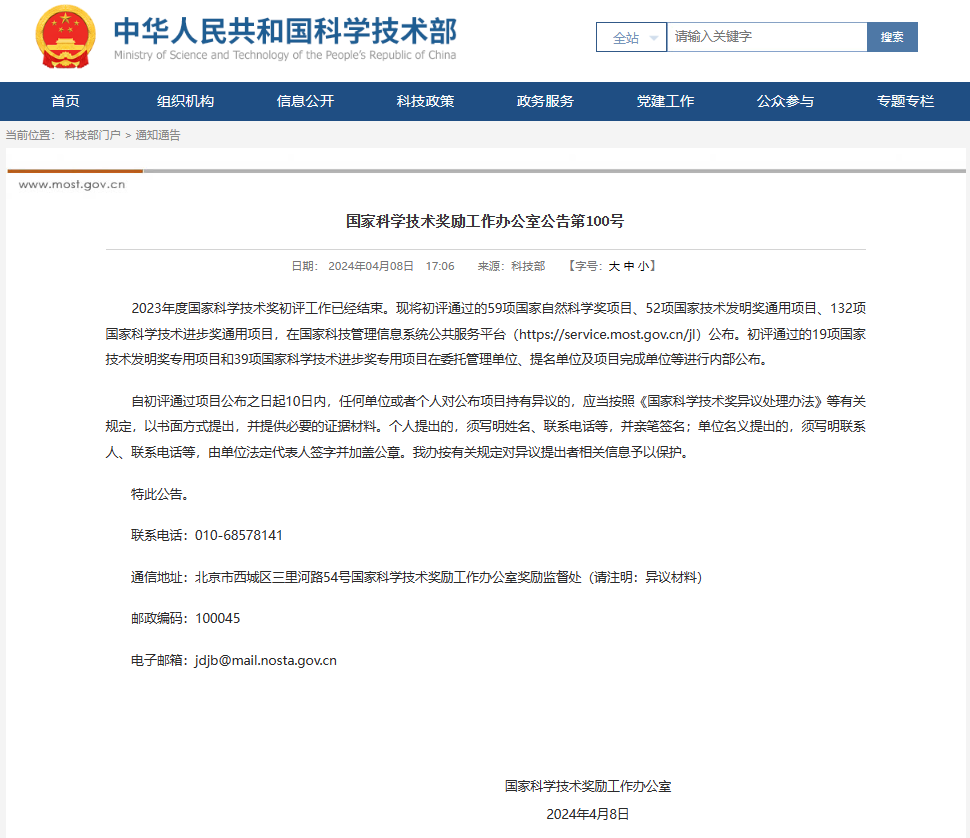The image size is (970, 838).
Task: Go to the 首页 nav item
Action: (65, 101)
